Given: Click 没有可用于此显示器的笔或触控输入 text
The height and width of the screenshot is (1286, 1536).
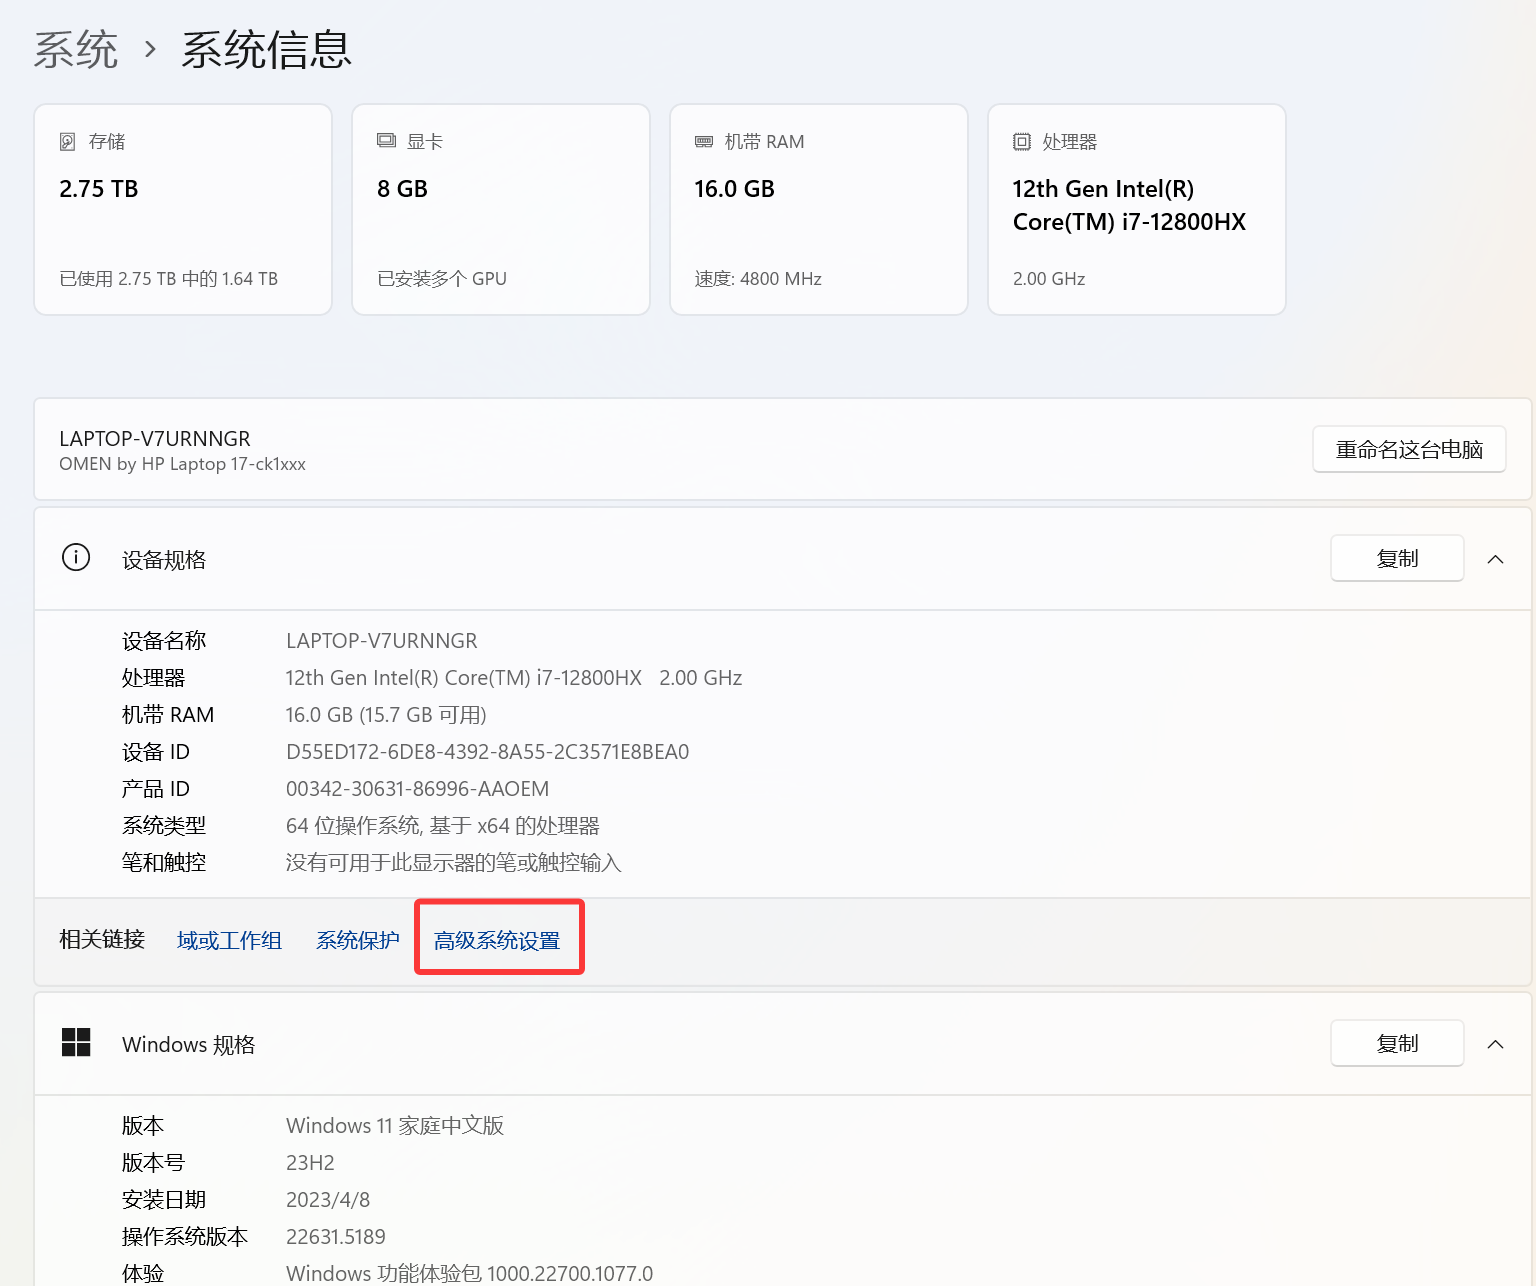Looking at the screenshot, I should tap(454, 863).
